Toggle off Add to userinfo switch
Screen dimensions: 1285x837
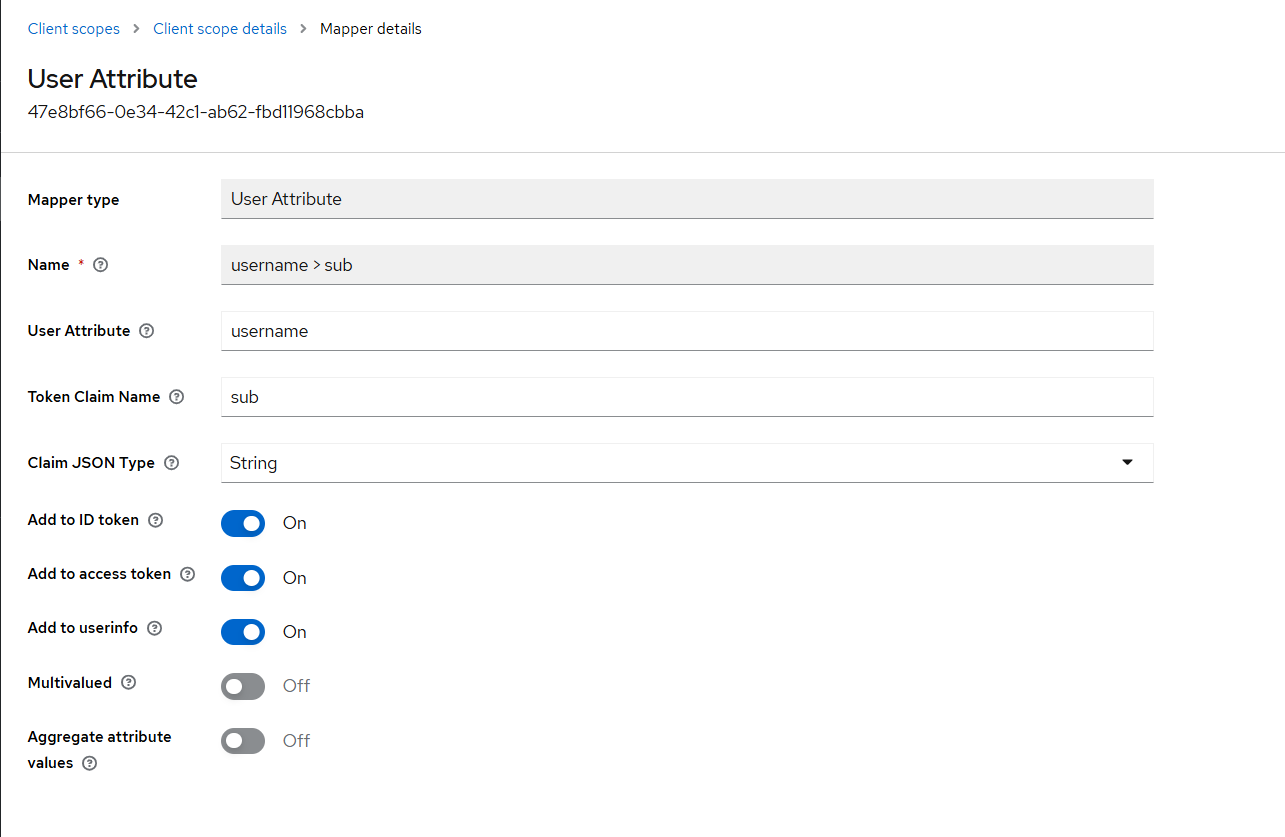pos(243,632)
